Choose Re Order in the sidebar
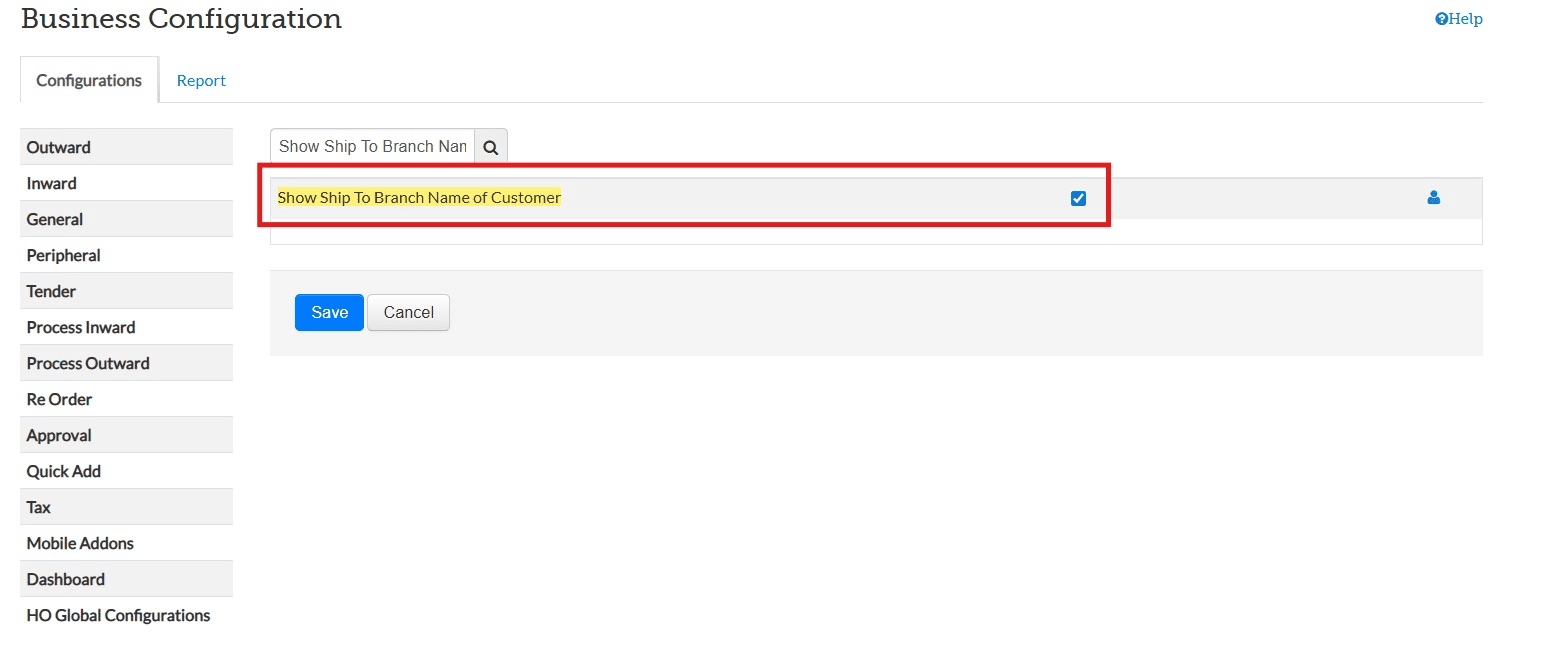Screen dimensions: 1545x666 tap(60, 399)
